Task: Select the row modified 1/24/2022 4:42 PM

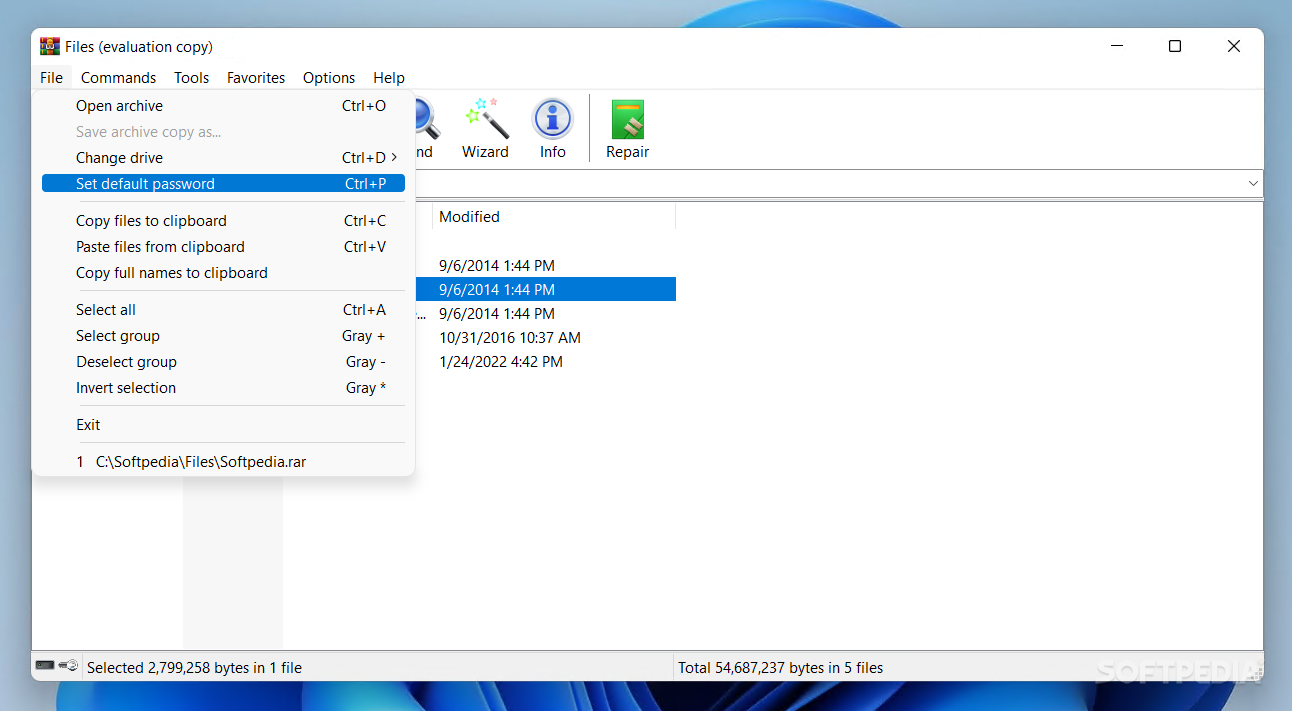Action: [x=501, y=362]
